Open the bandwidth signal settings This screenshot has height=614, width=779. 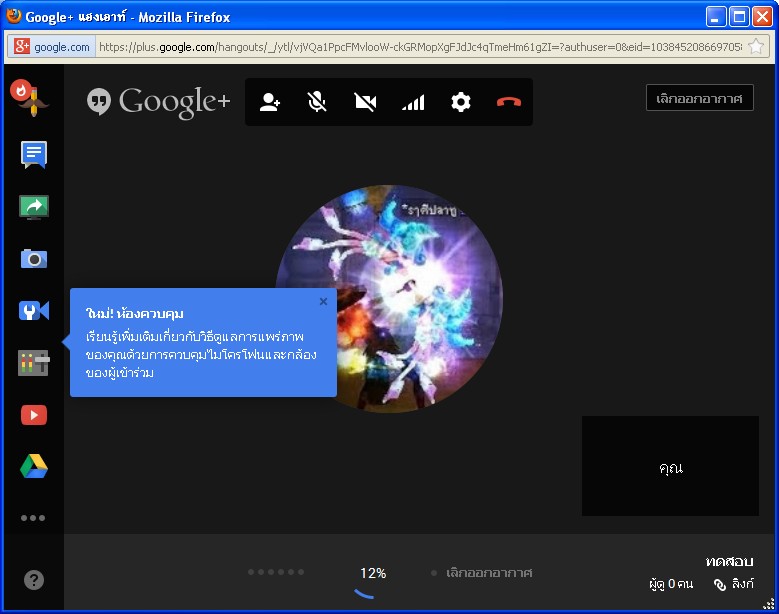coord(413,102)
